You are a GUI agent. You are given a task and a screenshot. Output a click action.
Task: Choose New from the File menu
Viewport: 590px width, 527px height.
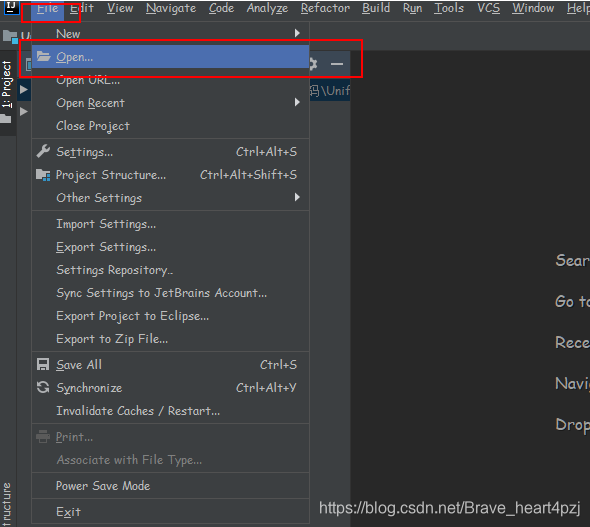point(170,33)
